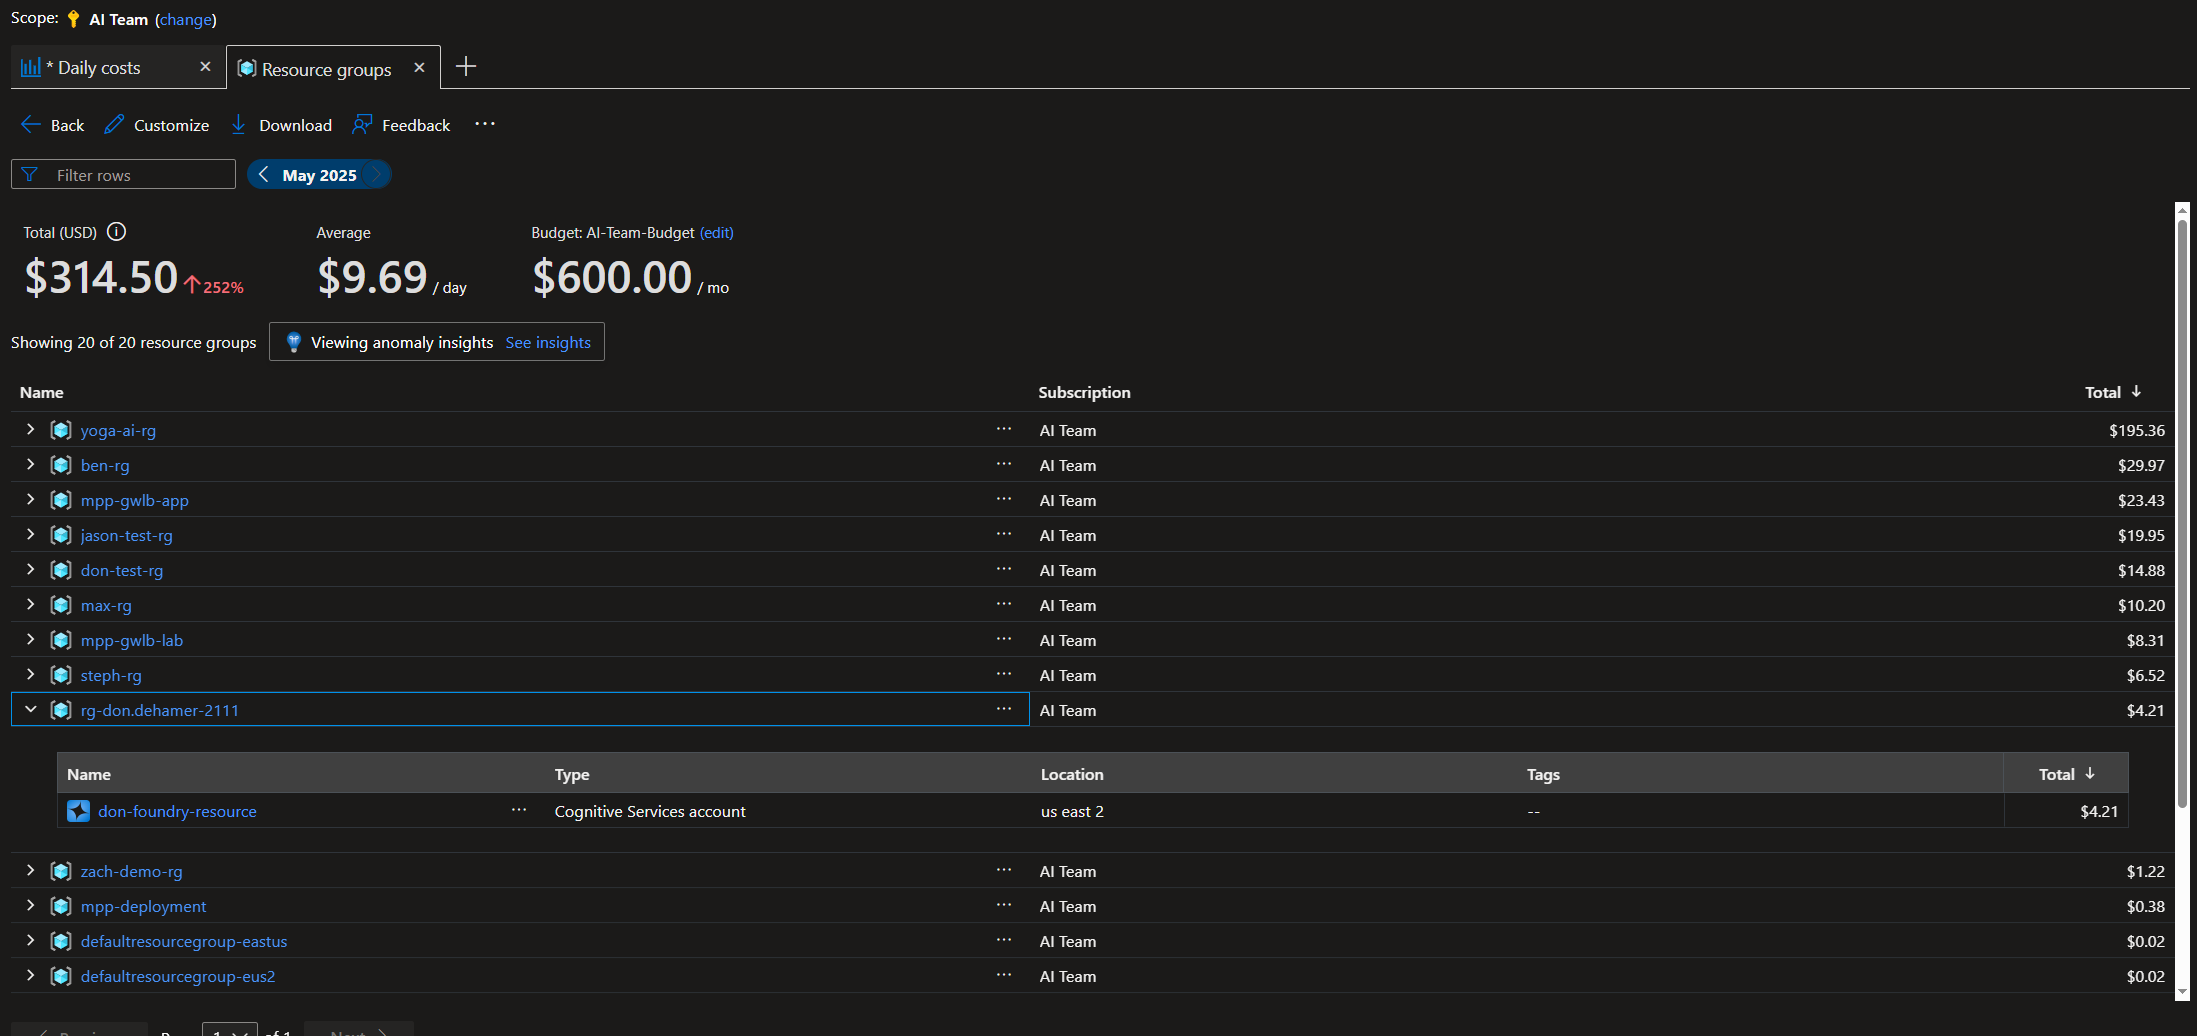
Task: Click the Total (USD) info icon
Action: pos(116,232)
